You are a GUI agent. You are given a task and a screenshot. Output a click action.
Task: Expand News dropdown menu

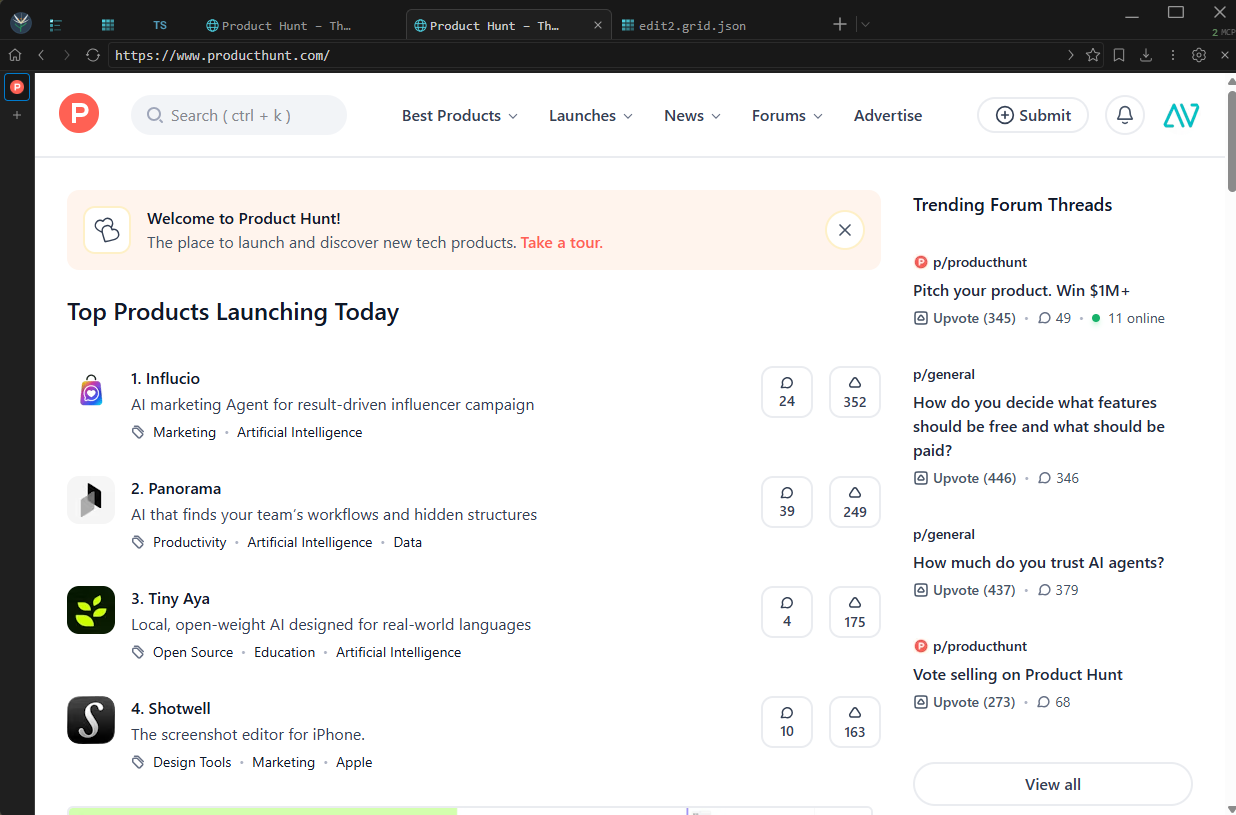(692, 115)
